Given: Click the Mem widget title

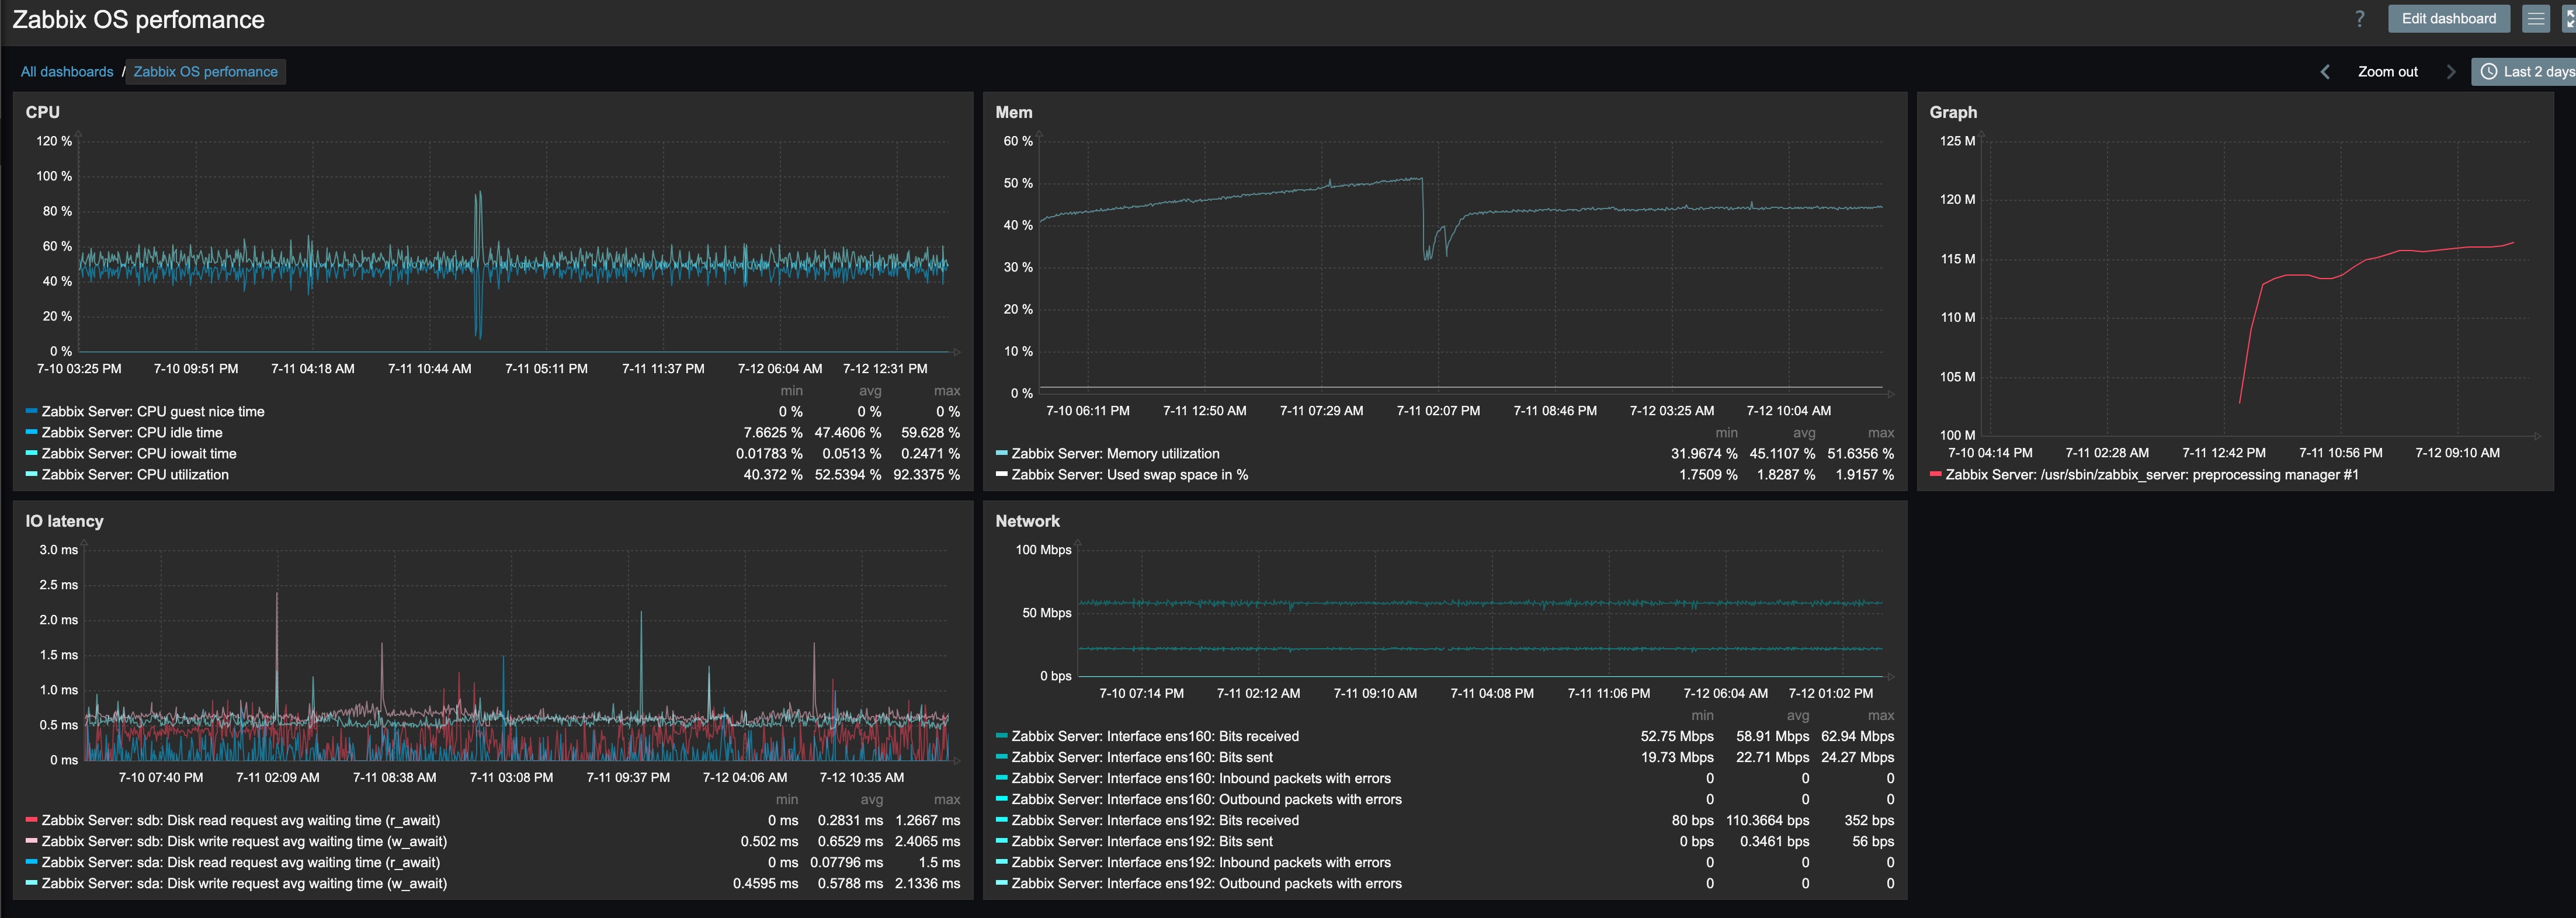Looking at the screenshot, I should click(1014, 112).
